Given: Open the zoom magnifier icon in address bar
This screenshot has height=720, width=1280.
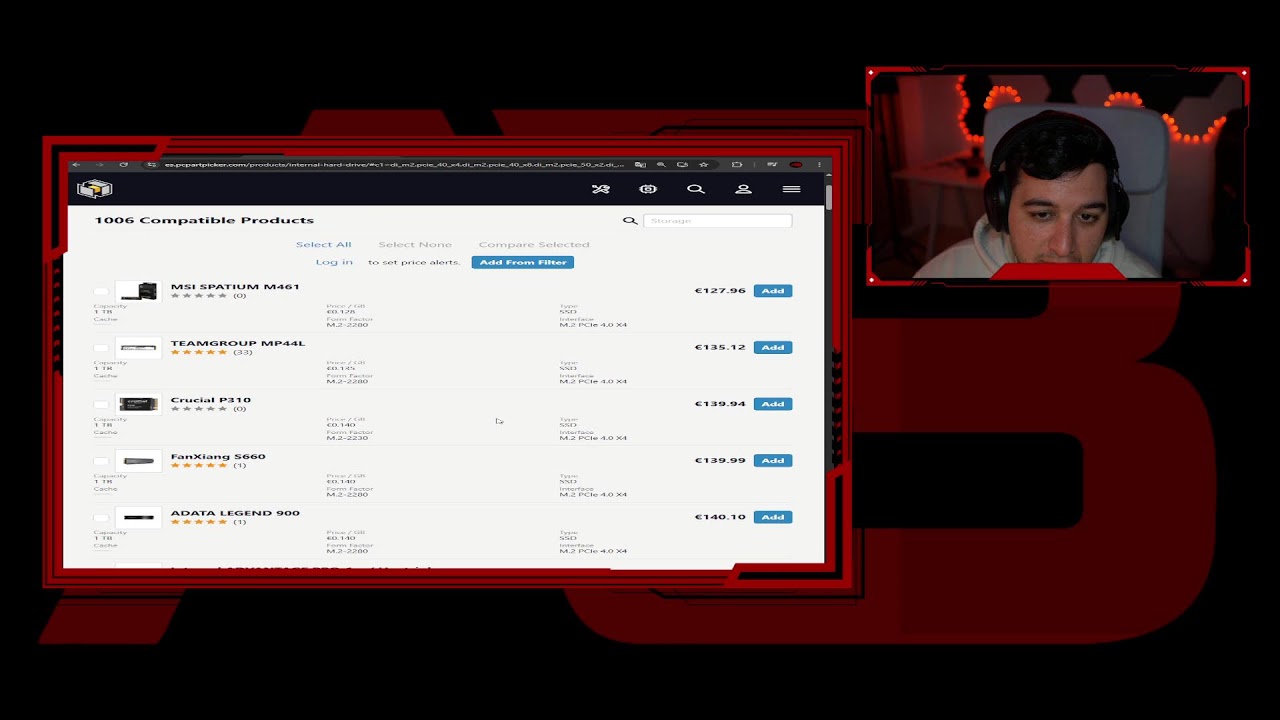Looking at the screenshot, I should click(661, 164).
